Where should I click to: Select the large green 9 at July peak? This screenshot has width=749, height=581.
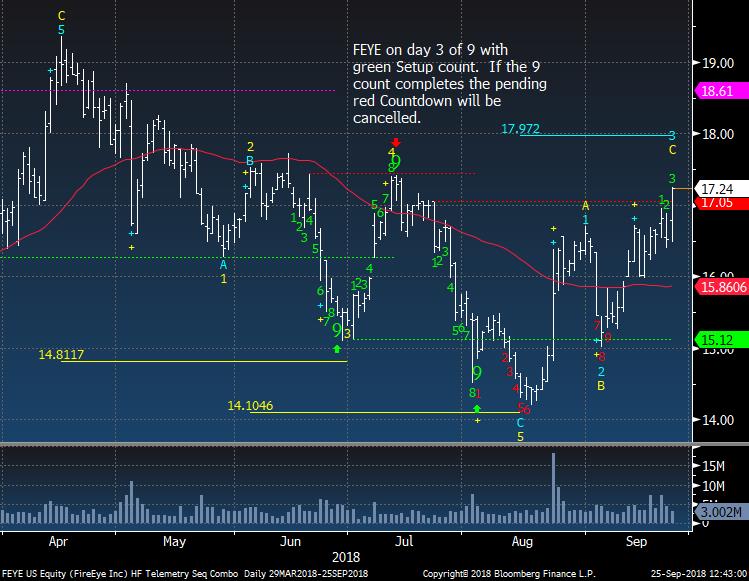pos(396,161)
